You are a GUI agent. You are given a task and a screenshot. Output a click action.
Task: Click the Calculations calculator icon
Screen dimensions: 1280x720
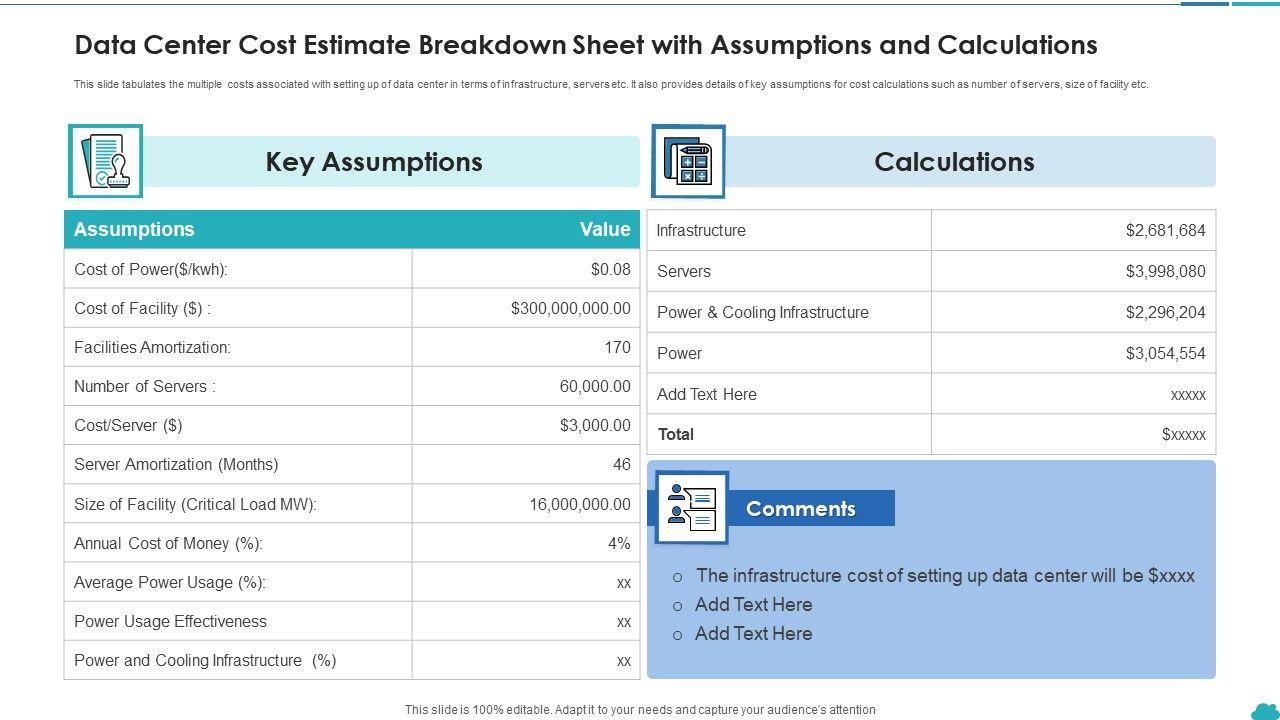click(688, 162)
